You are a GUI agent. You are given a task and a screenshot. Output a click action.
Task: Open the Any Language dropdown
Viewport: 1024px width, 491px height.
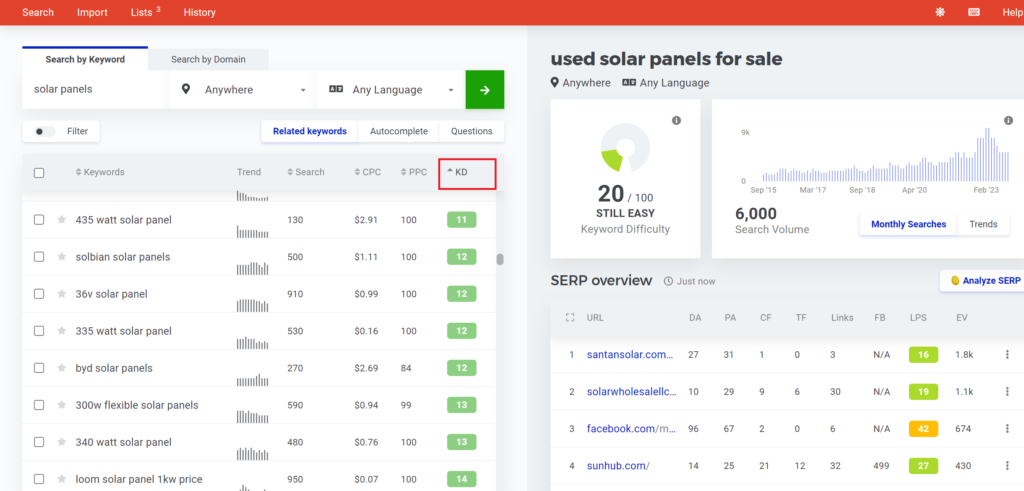391,89
